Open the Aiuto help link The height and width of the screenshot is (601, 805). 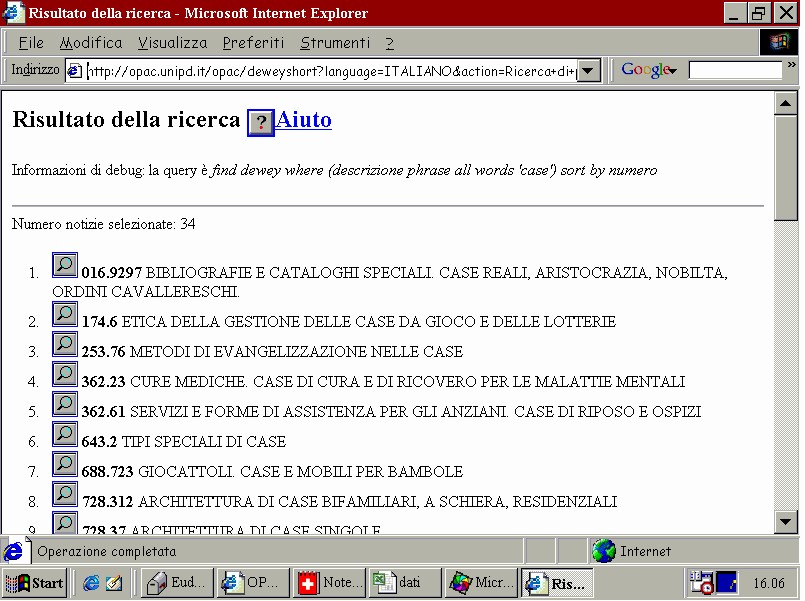click(303, 120)
